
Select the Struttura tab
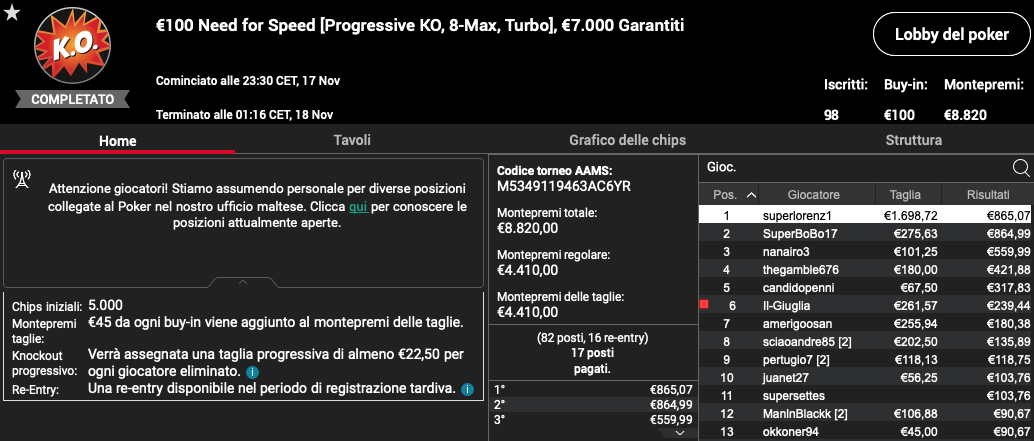913,140
